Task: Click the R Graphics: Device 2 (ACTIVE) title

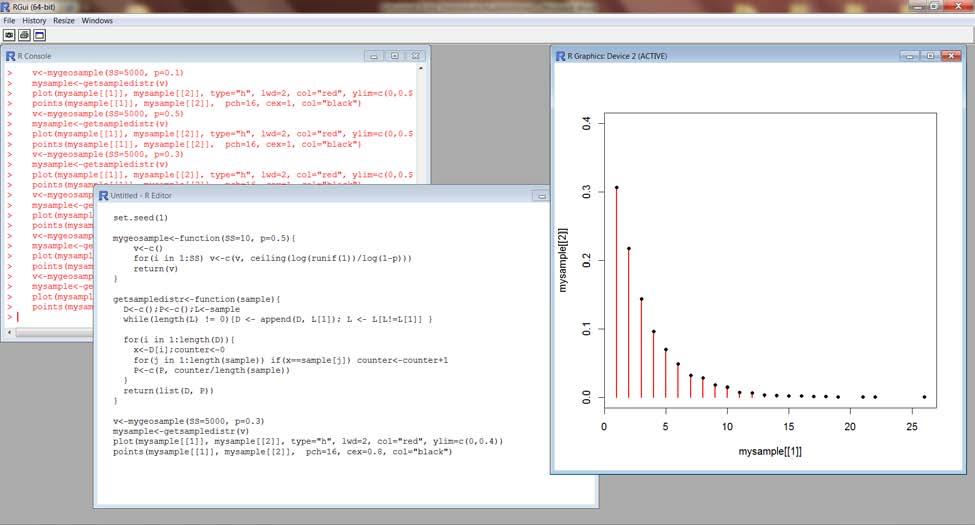Action: pos(617,56)
